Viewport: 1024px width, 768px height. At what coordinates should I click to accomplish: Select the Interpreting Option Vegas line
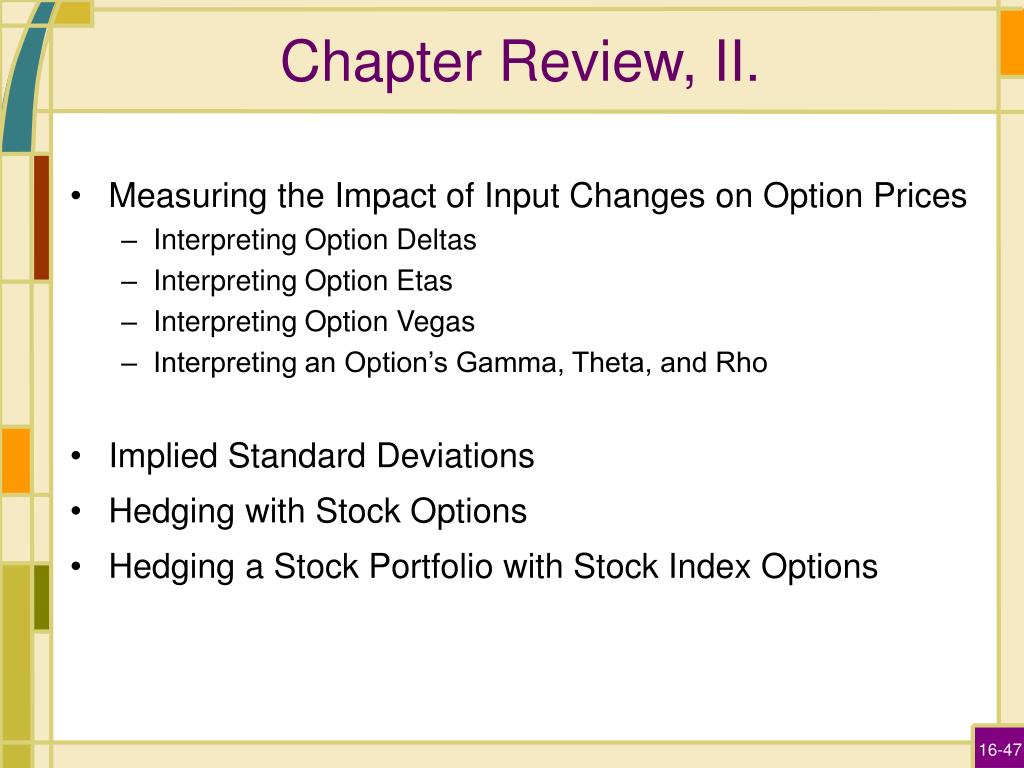pyautogui.click(x=314, y=322)
